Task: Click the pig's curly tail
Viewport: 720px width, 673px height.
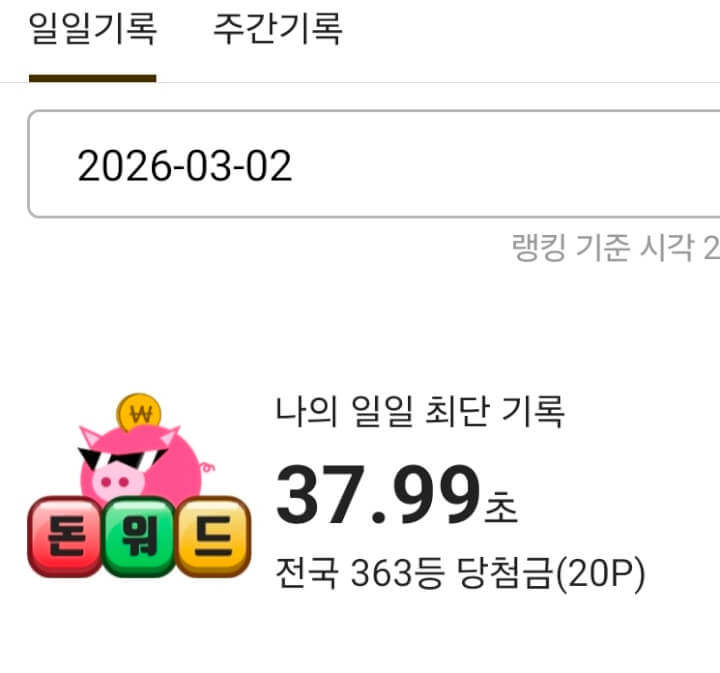Action: 207,467
